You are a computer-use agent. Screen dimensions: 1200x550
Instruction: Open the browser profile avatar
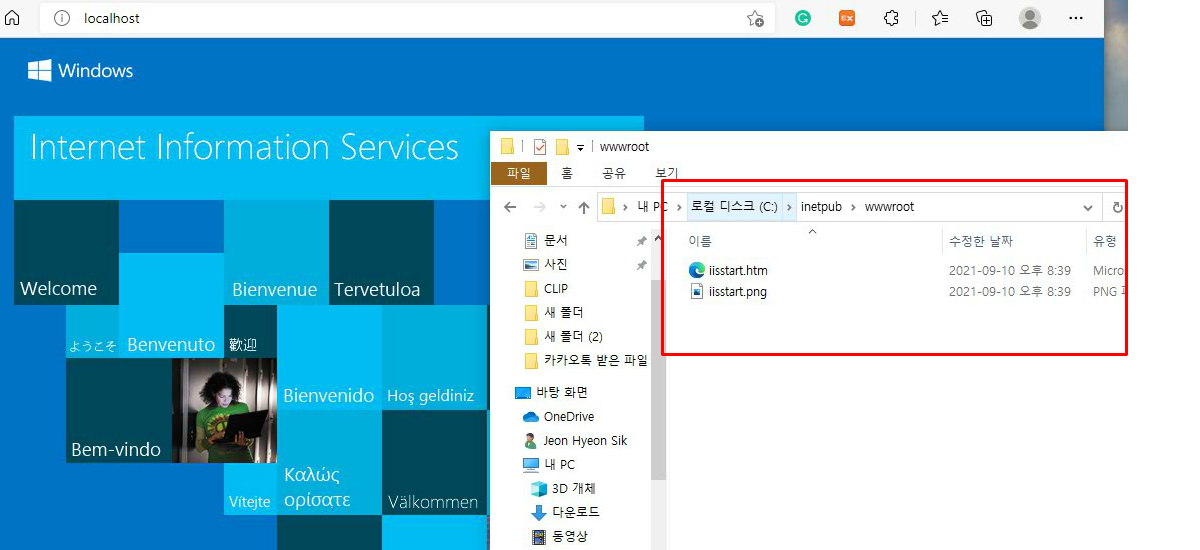1030,18
